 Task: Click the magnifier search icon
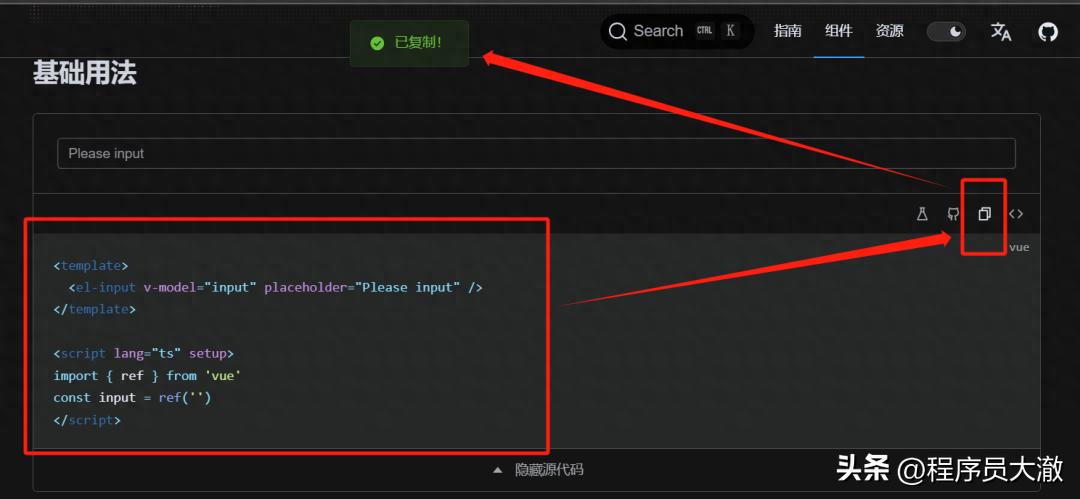(x=618, y=31)
